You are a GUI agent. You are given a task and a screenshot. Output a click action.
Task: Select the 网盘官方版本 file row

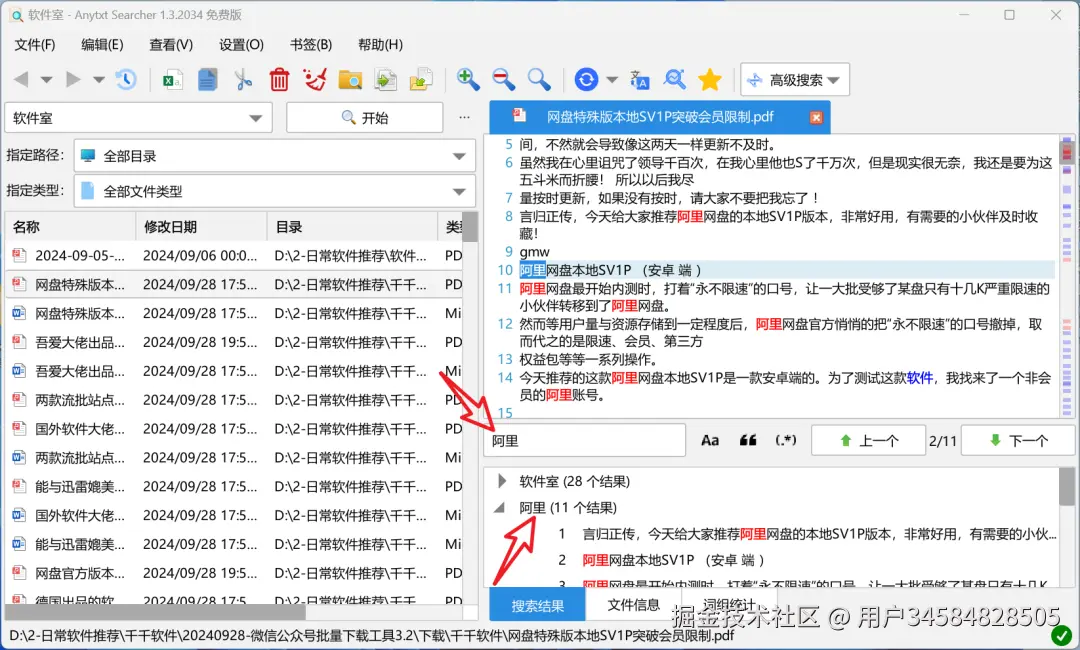pos(234,573)
